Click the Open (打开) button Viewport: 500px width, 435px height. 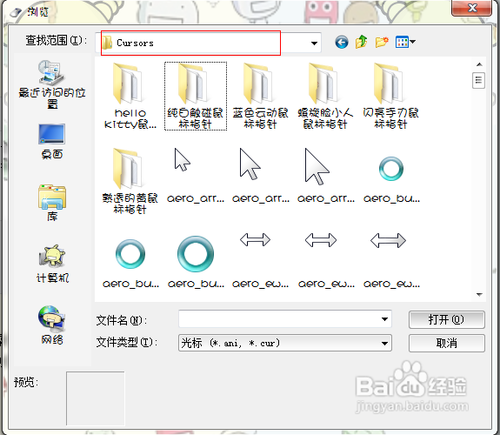pos(447,320)
